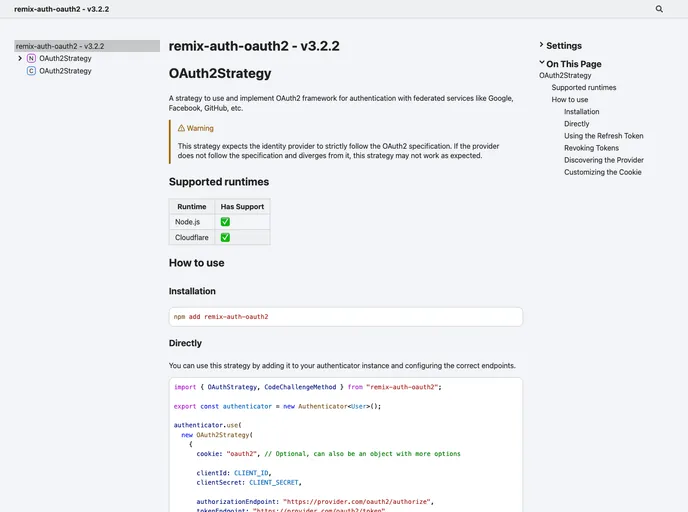The width and height of the screenshot is (688, 512).
Task: Click the class C icon in sidebar
Action: coord(31,71)
